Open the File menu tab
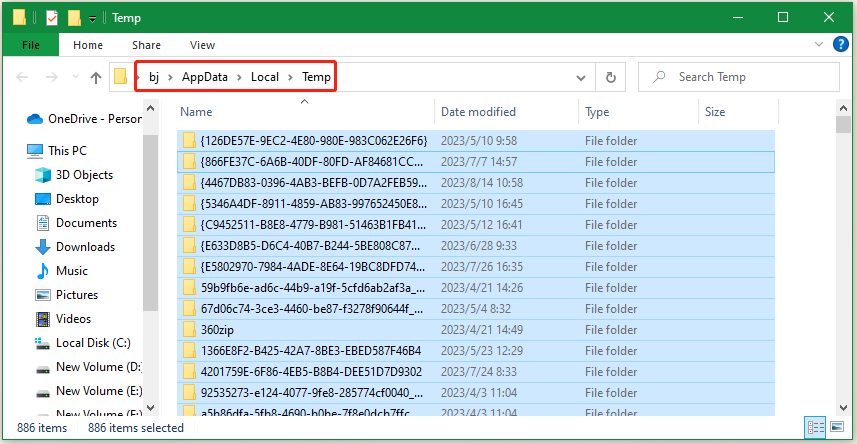The height and width of the screenshot is (444, 857). tap(31, 45)
